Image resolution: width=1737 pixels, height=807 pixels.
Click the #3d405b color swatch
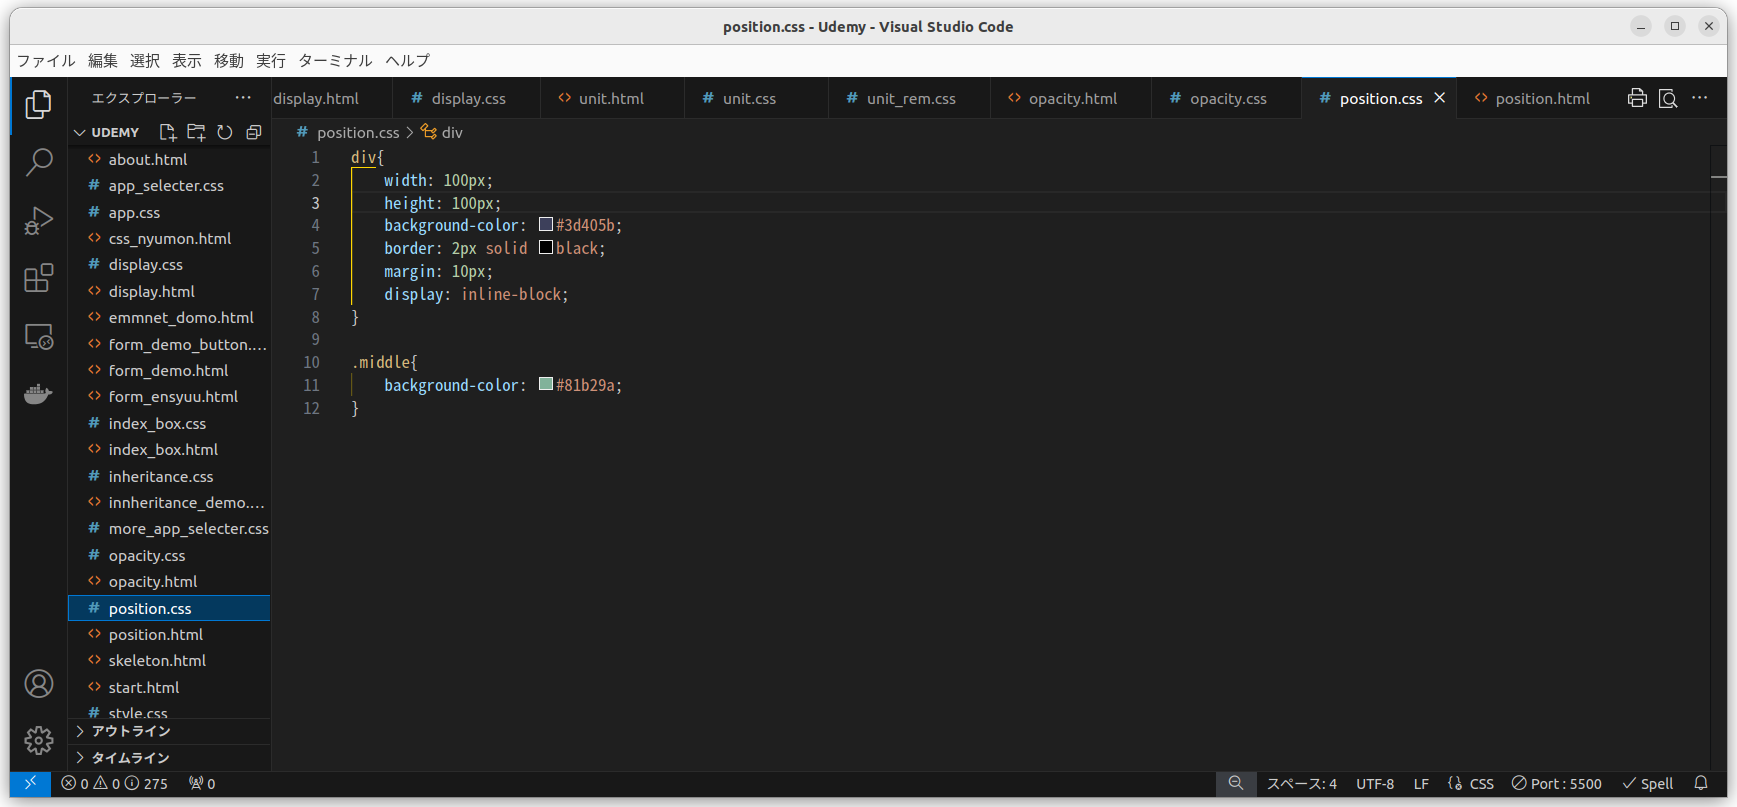point(546,225)
